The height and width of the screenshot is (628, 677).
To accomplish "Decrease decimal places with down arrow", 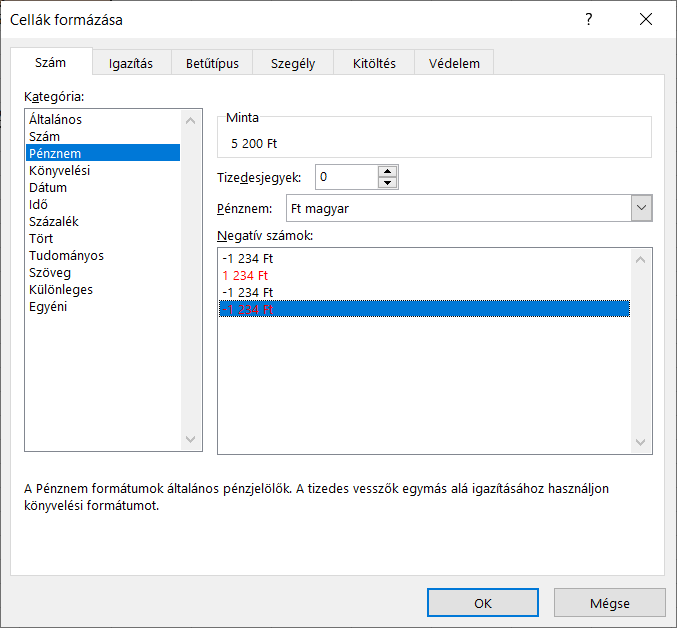I will pyautogui.click(x=387, y=183).
